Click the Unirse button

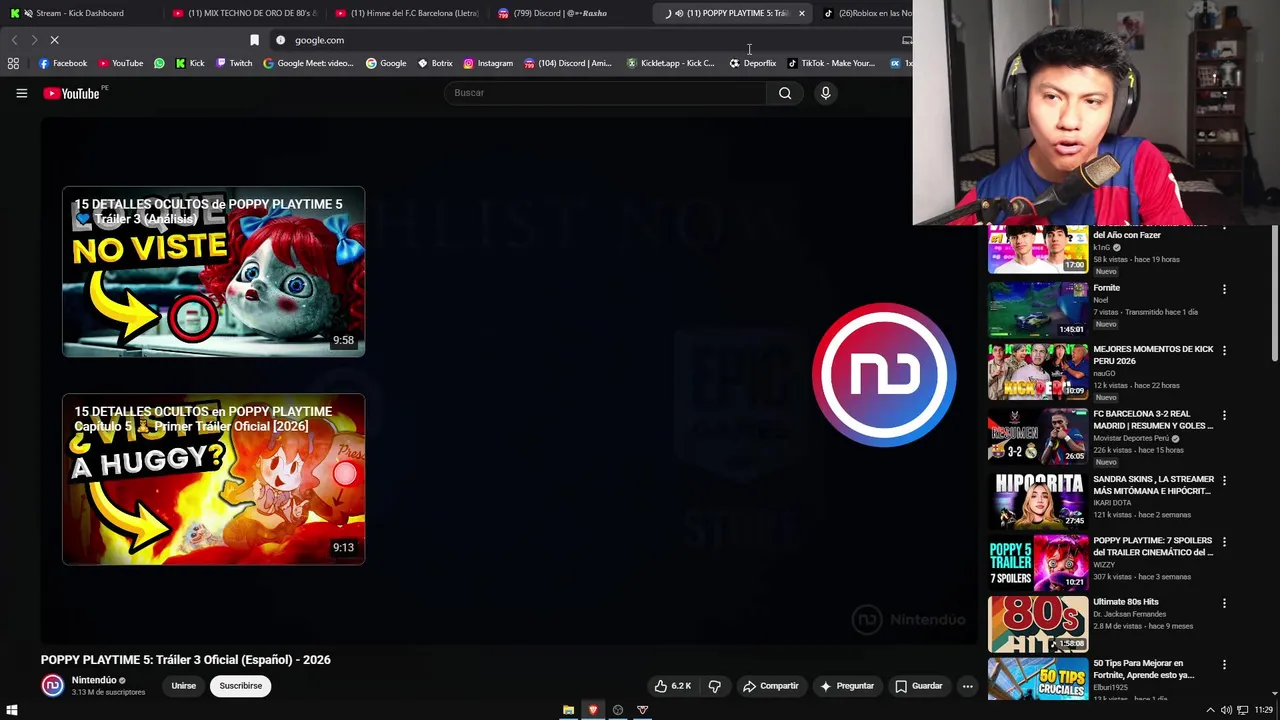[x=183, y=686]
